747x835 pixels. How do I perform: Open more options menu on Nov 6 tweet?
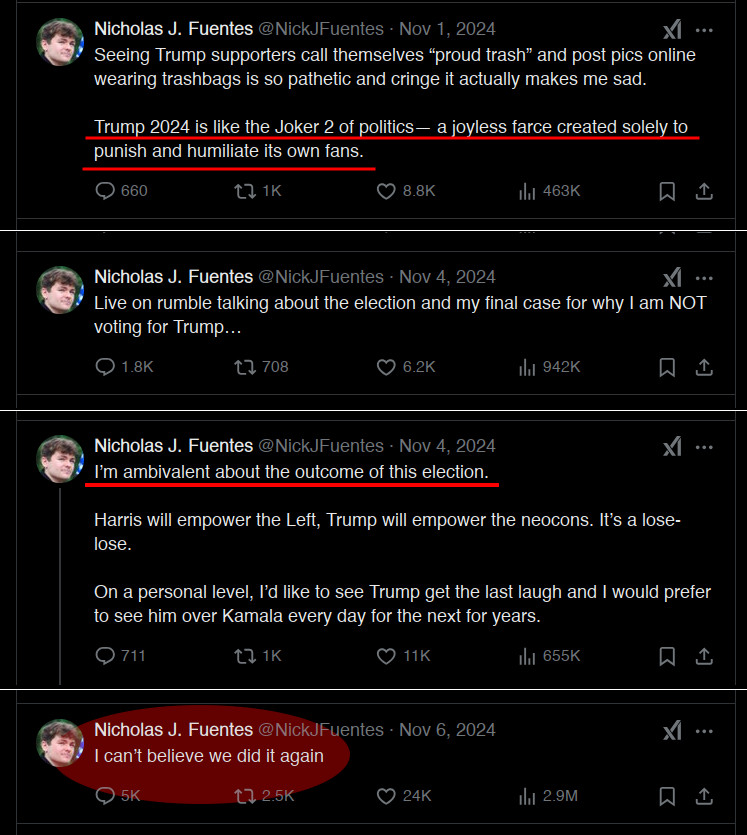[704, 731]
